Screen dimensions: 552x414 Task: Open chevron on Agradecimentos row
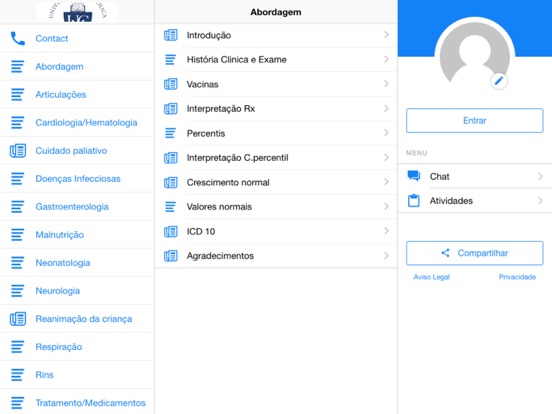(x=386, y=255)
